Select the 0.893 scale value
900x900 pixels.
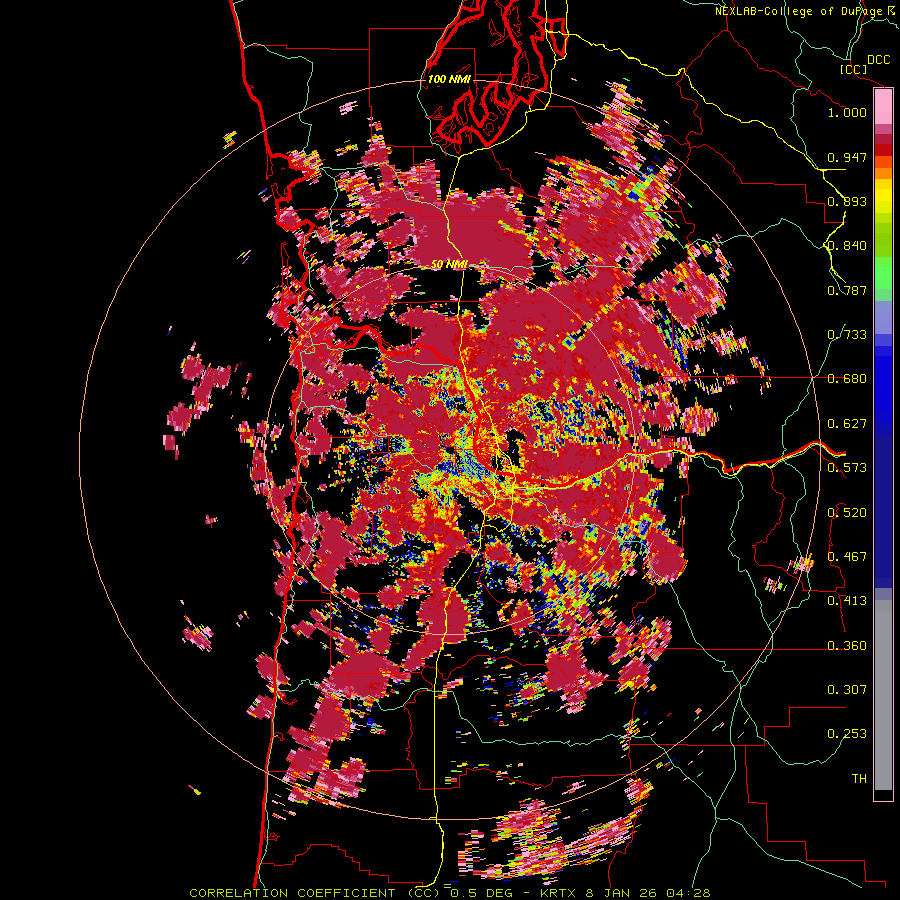(847, 201)
